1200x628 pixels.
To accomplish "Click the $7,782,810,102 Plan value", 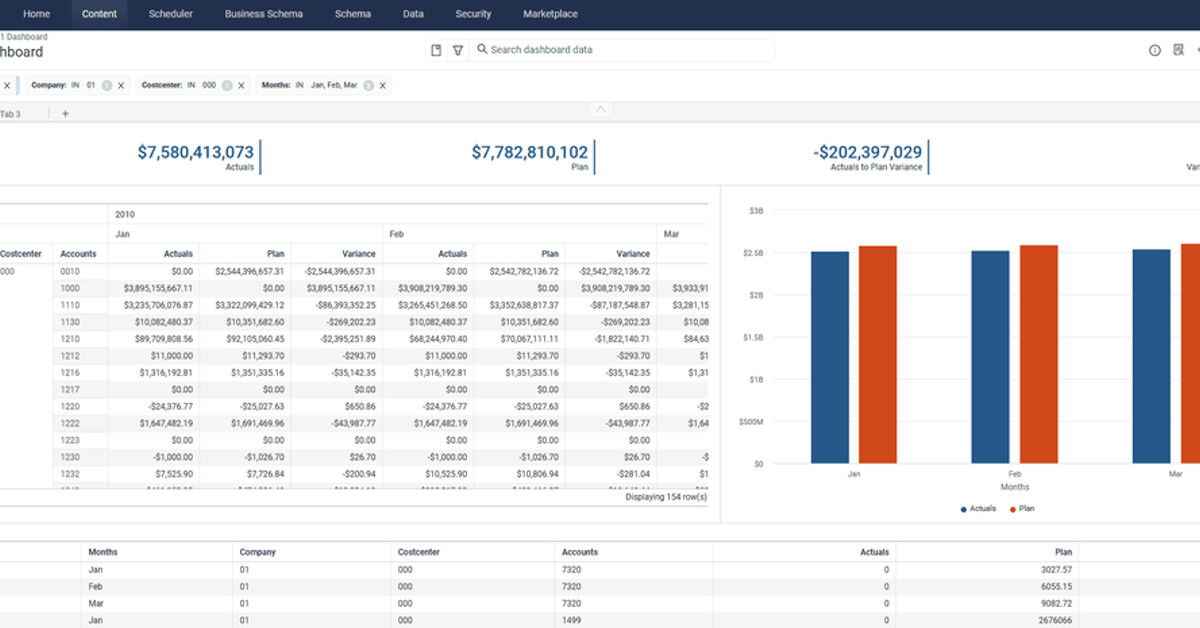I will tap(530, 152).
